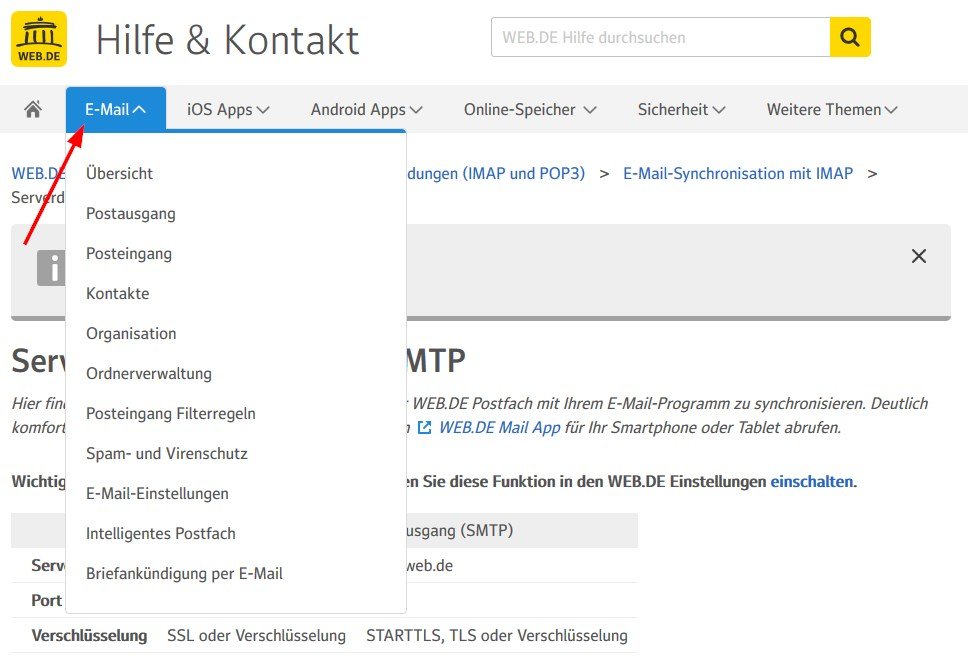This screenshot has height=661, width=968.
Task: Open the external WEB.DE Mail App link icon
Action: [424, 427]
